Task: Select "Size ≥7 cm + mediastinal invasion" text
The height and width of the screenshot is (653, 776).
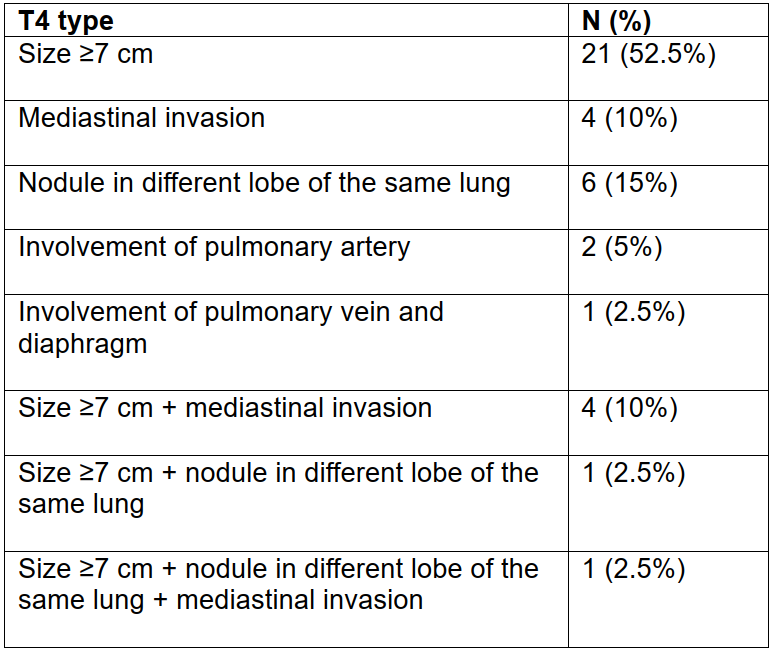Action: coord(225,408)
